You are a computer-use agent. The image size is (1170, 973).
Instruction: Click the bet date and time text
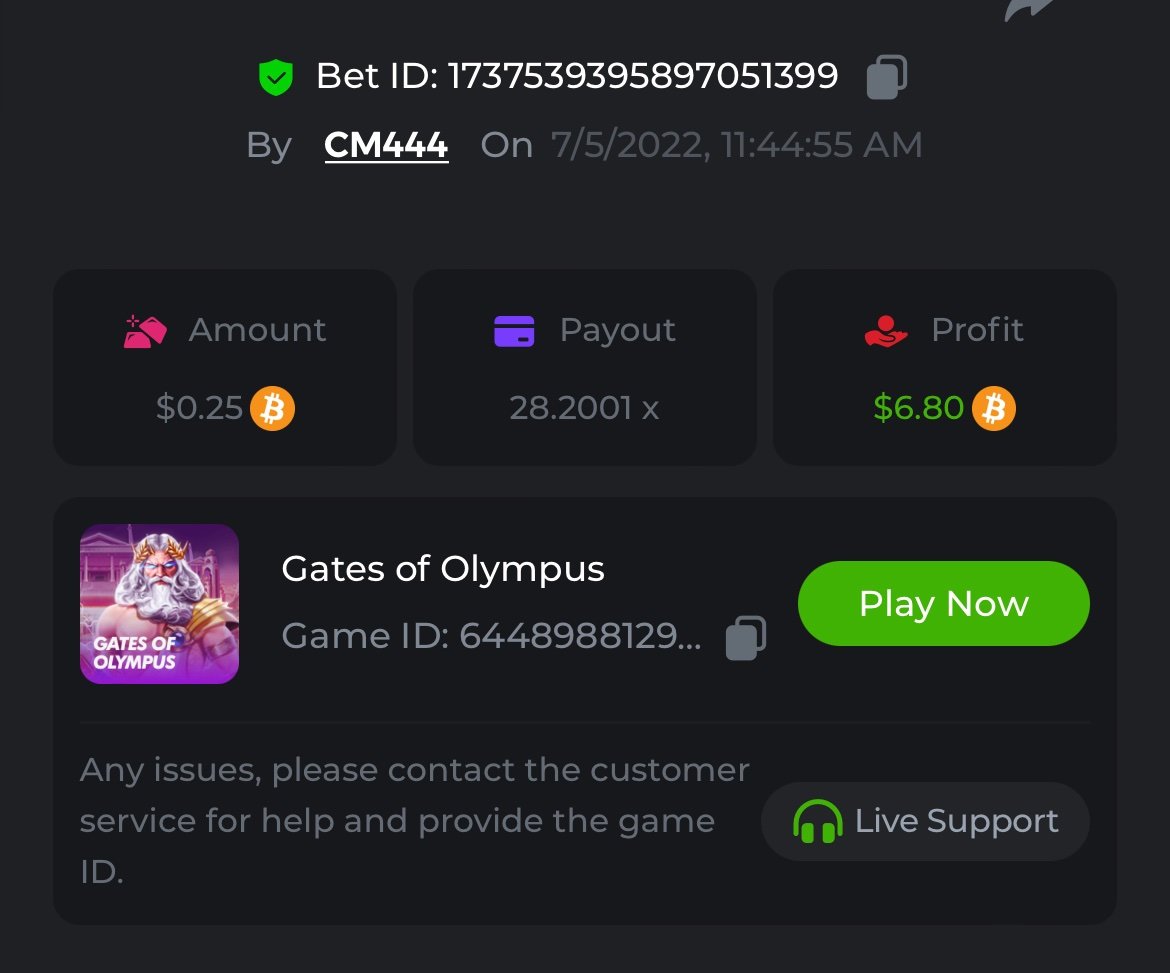[736, 146]
